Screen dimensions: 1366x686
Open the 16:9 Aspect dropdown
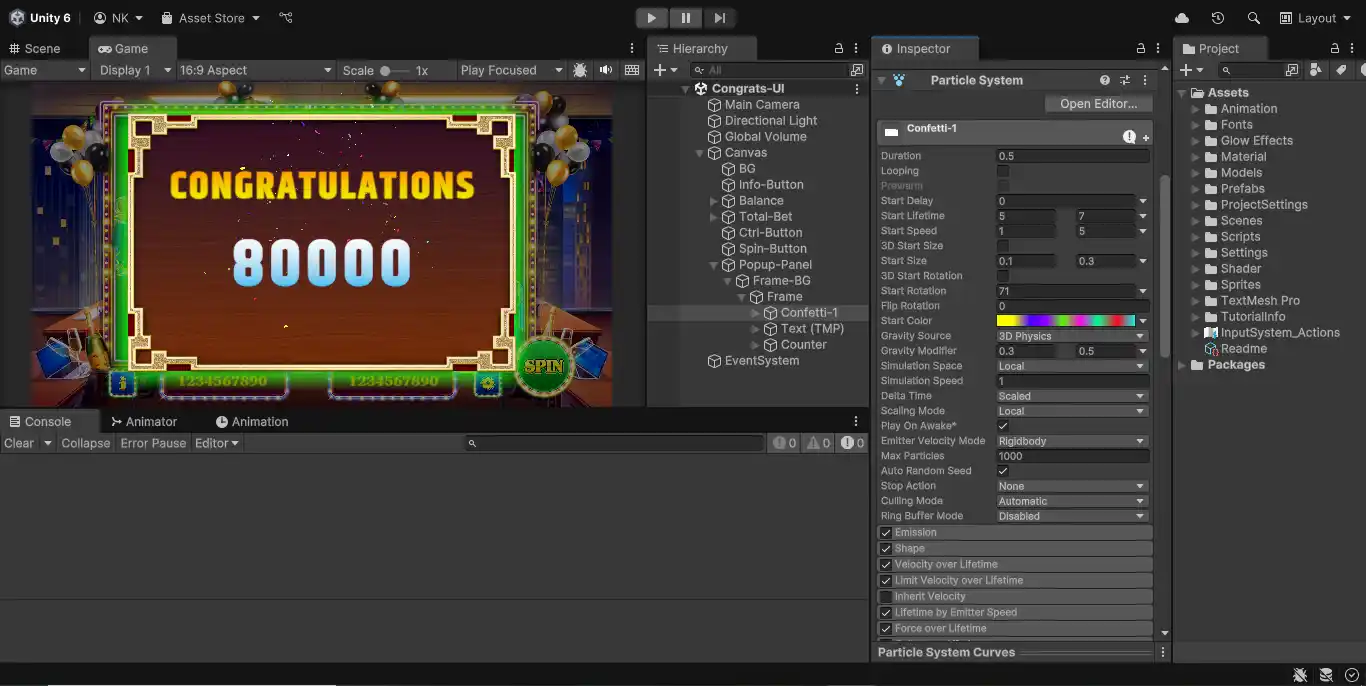(x=256, y=70)
